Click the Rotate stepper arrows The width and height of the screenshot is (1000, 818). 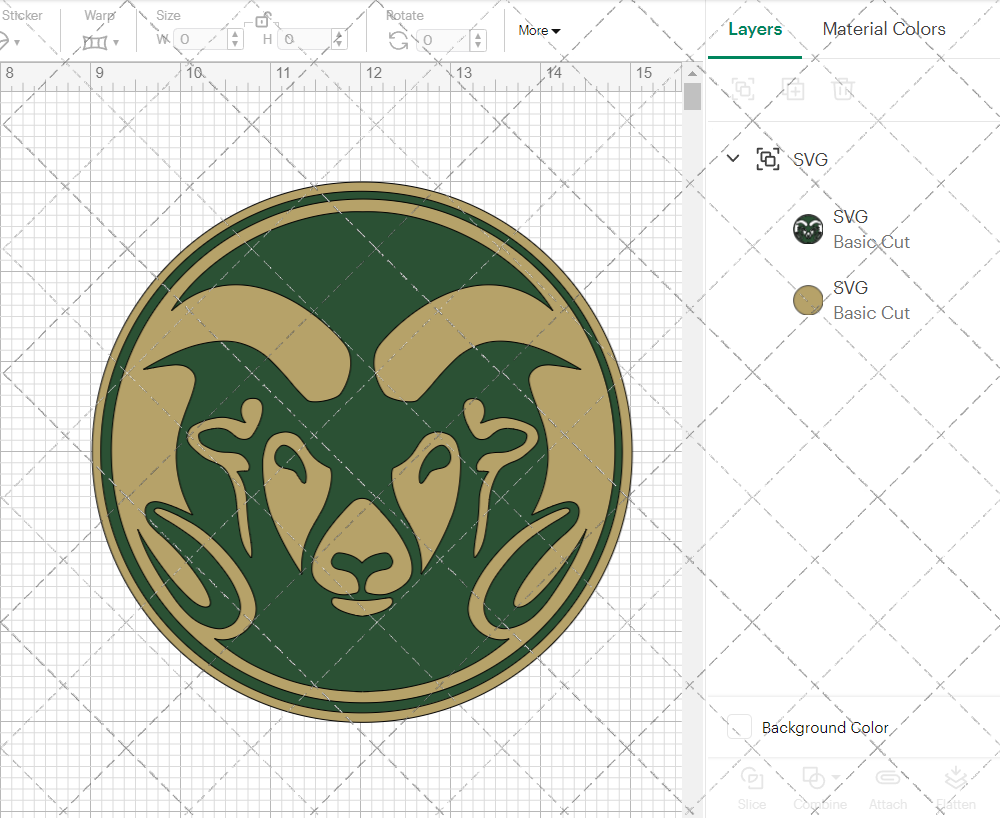(478, 40)
